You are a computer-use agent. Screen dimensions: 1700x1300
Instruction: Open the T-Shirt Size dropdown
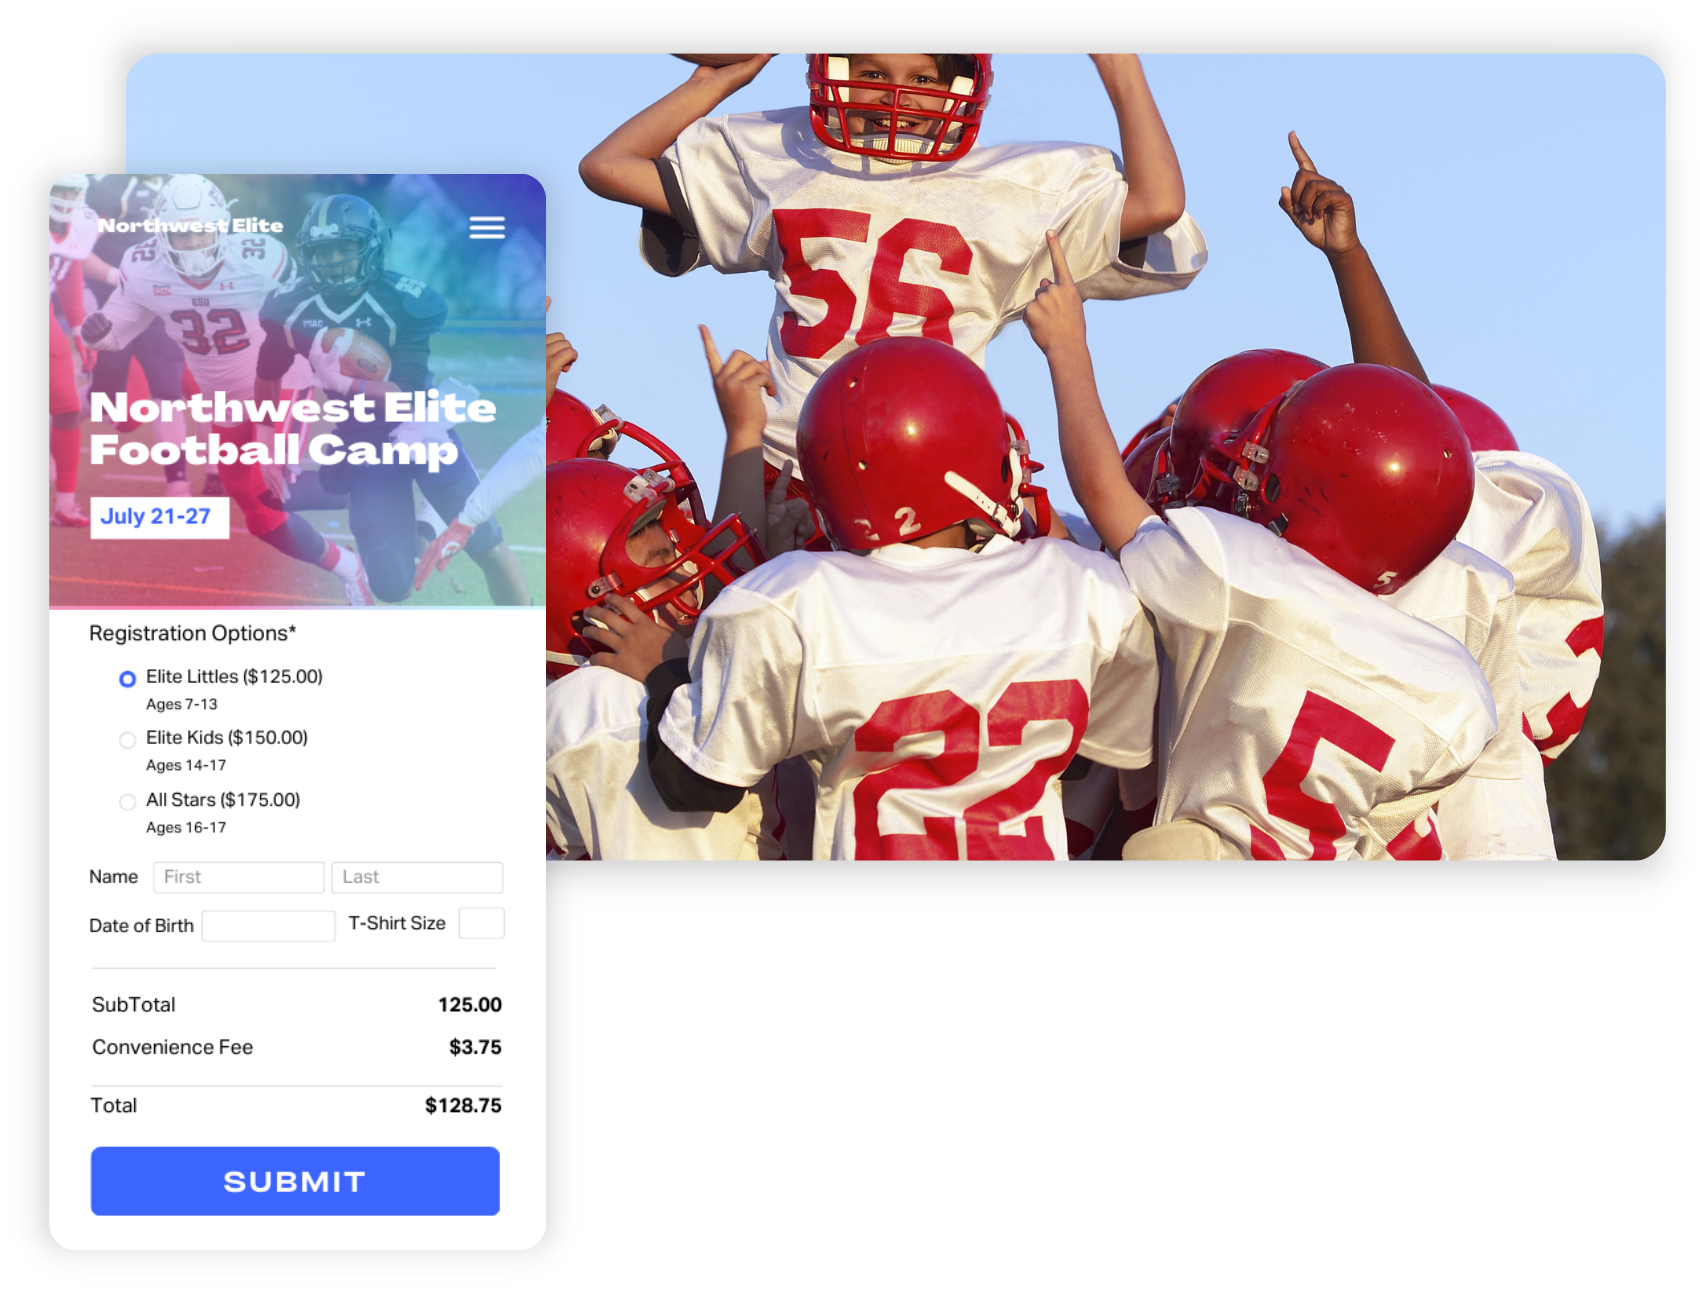[481, 923]
